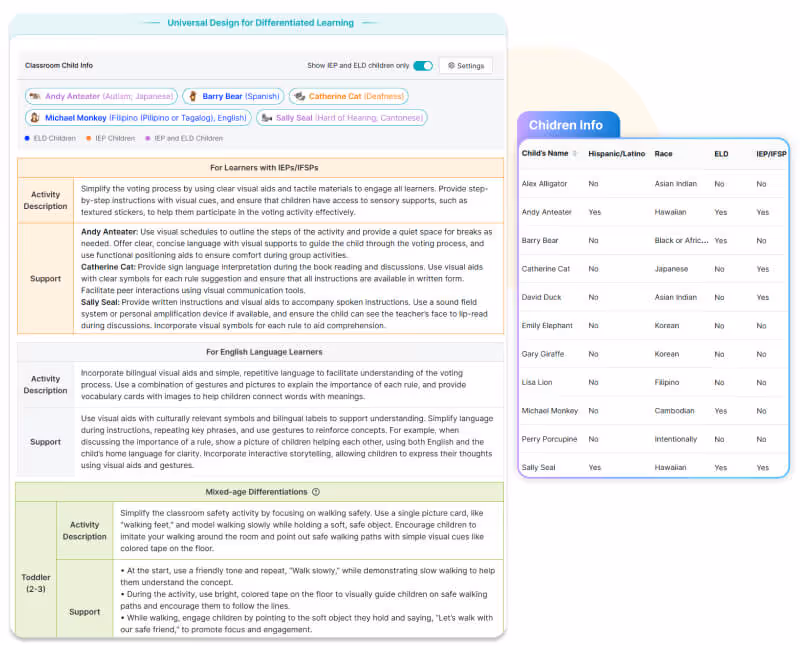
Task: Click the Settings gear icon
Action: (x=451, y=66)
